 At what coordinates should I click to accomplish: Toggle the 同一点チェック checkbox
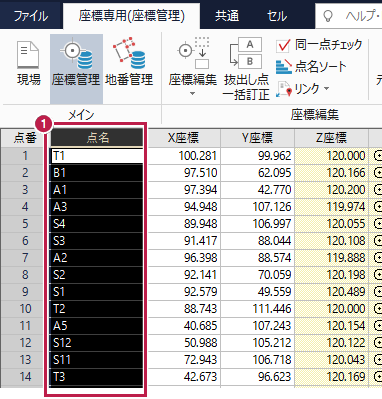click(283, 45)
